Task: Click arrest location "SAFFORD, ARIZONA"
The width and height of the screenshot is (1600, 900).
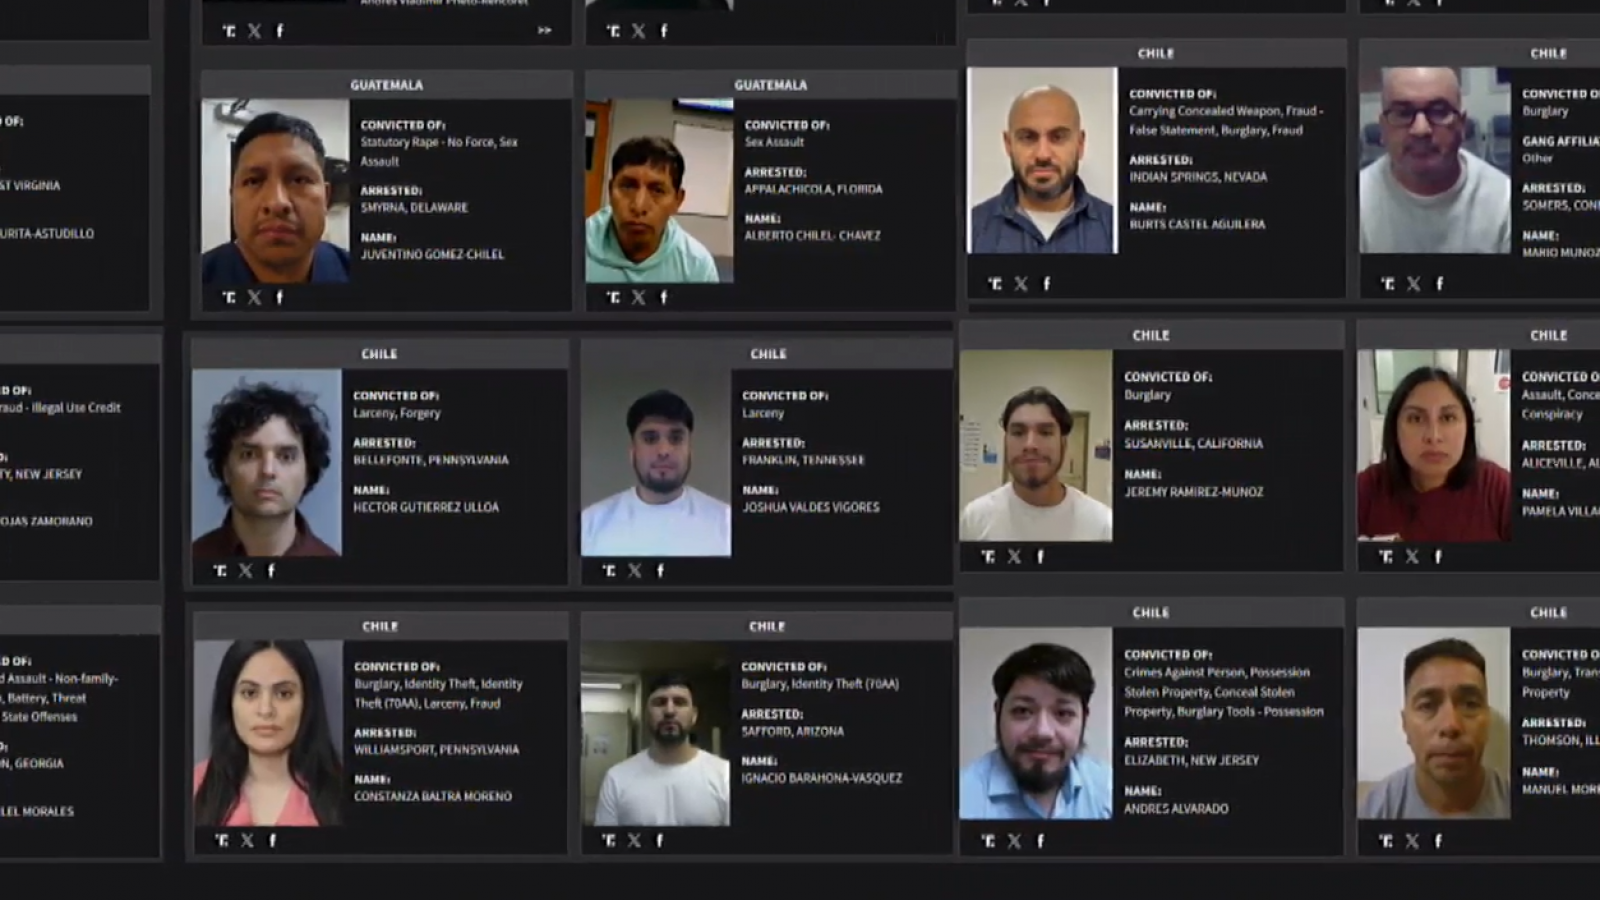Action: click(x=792, y=731)
